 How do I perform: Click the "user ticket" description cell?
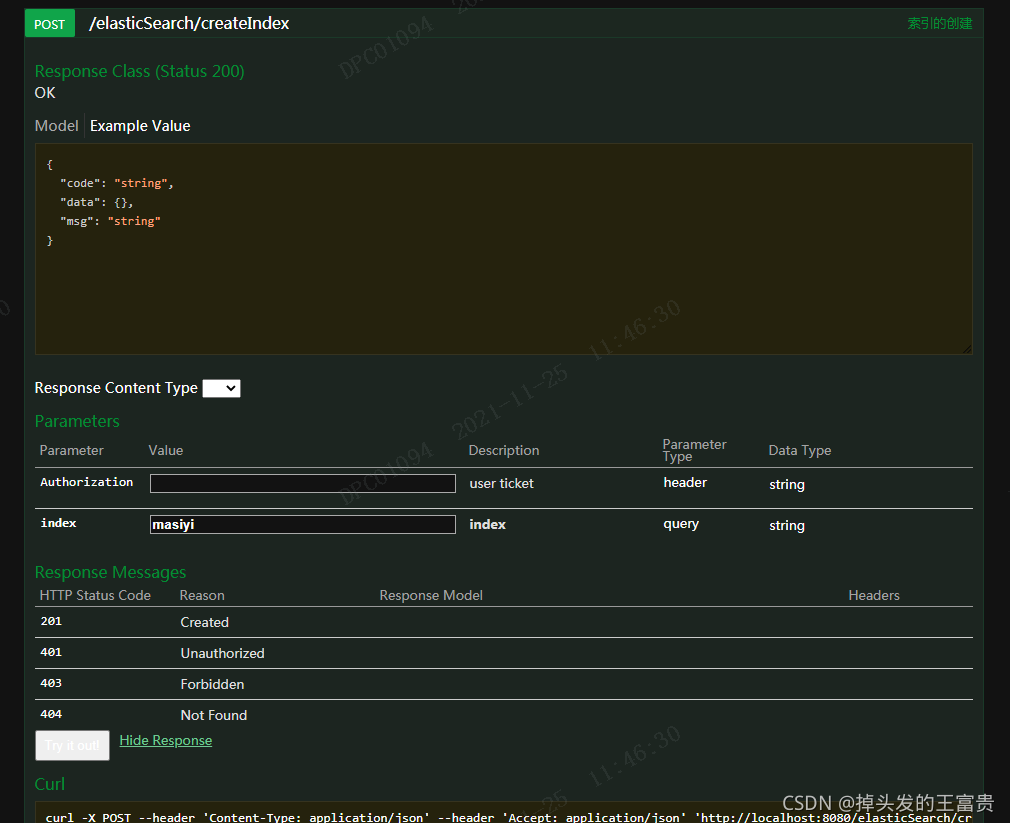[x=501, y=483]
